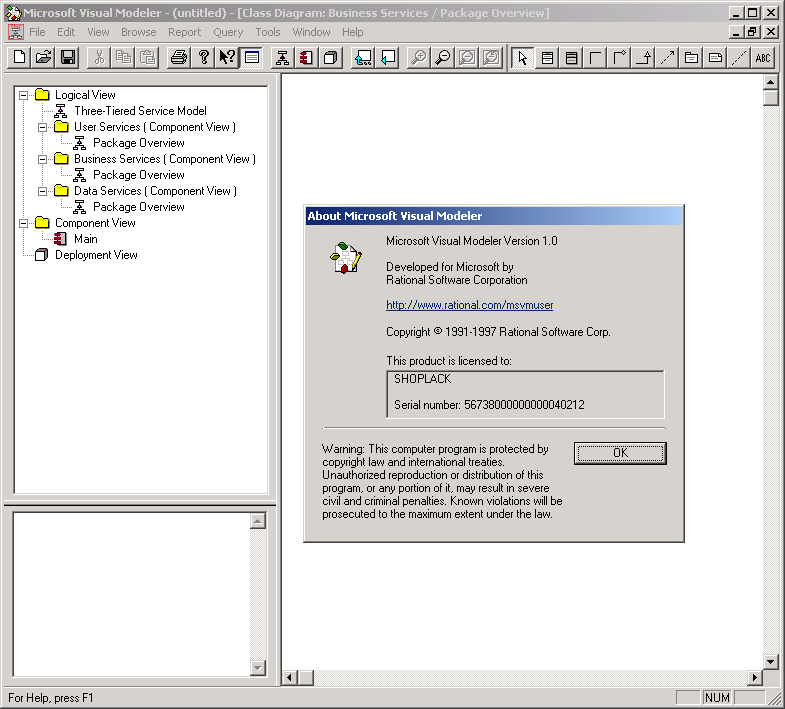Activate context help arrow-question icon
The height and width of the screenshot is (709, 785).
(x=227, y=58)
